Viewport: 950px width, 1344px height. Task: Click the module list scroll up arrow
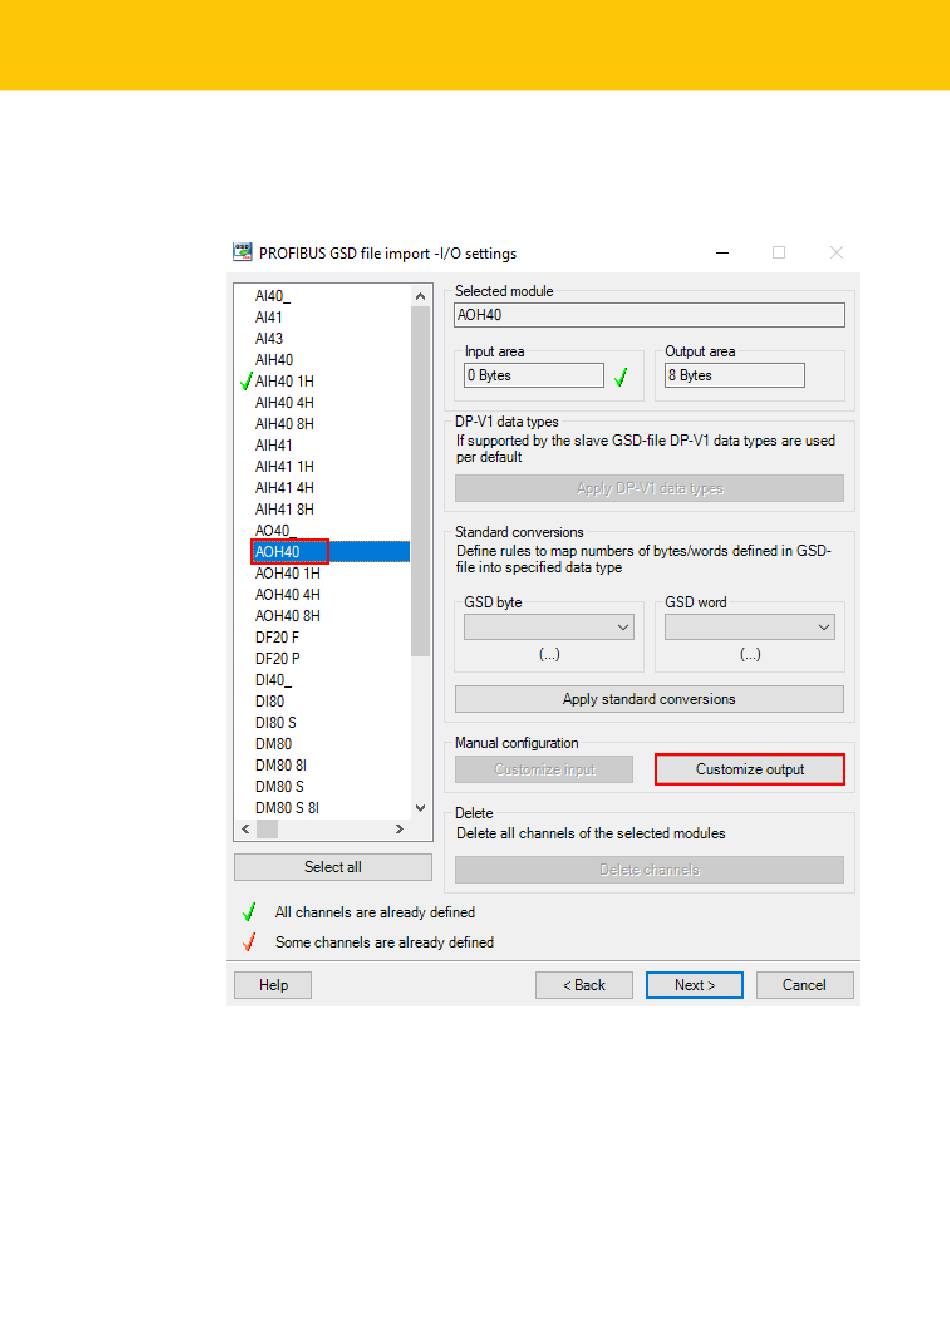click(420, 296)
